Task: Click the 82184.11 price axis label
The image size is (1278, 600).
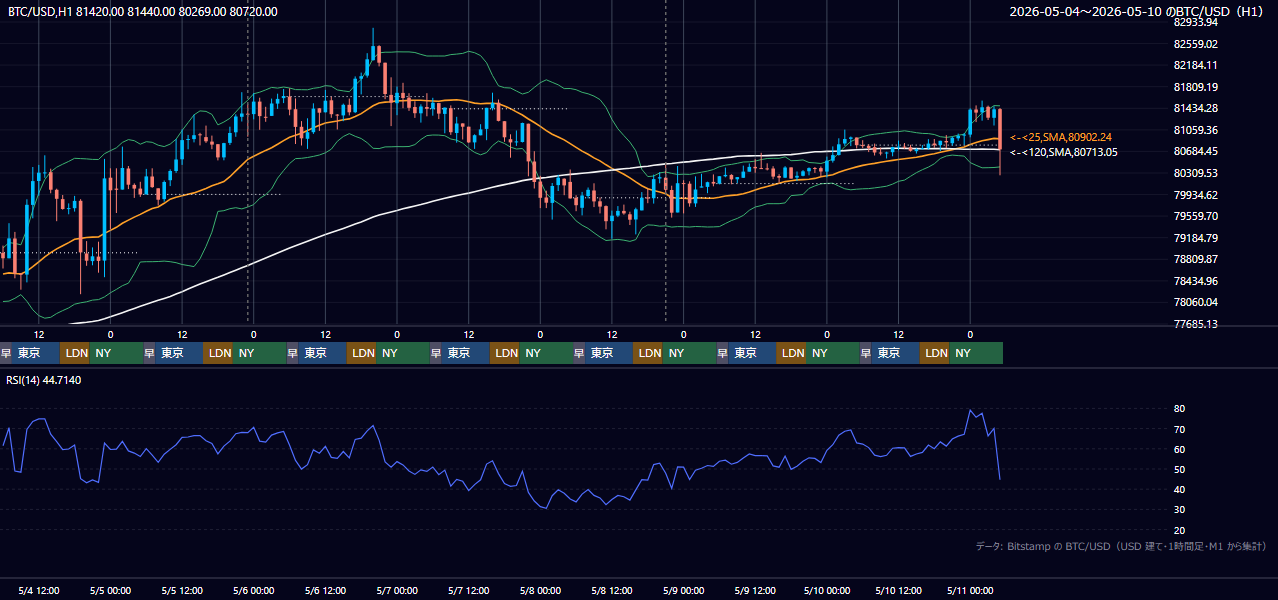Action: [1195, 65]
